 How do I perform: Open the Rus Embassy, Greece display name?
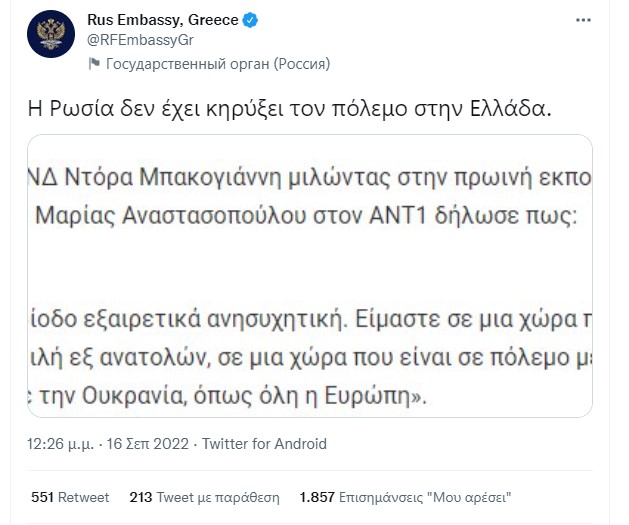[163, 20]
